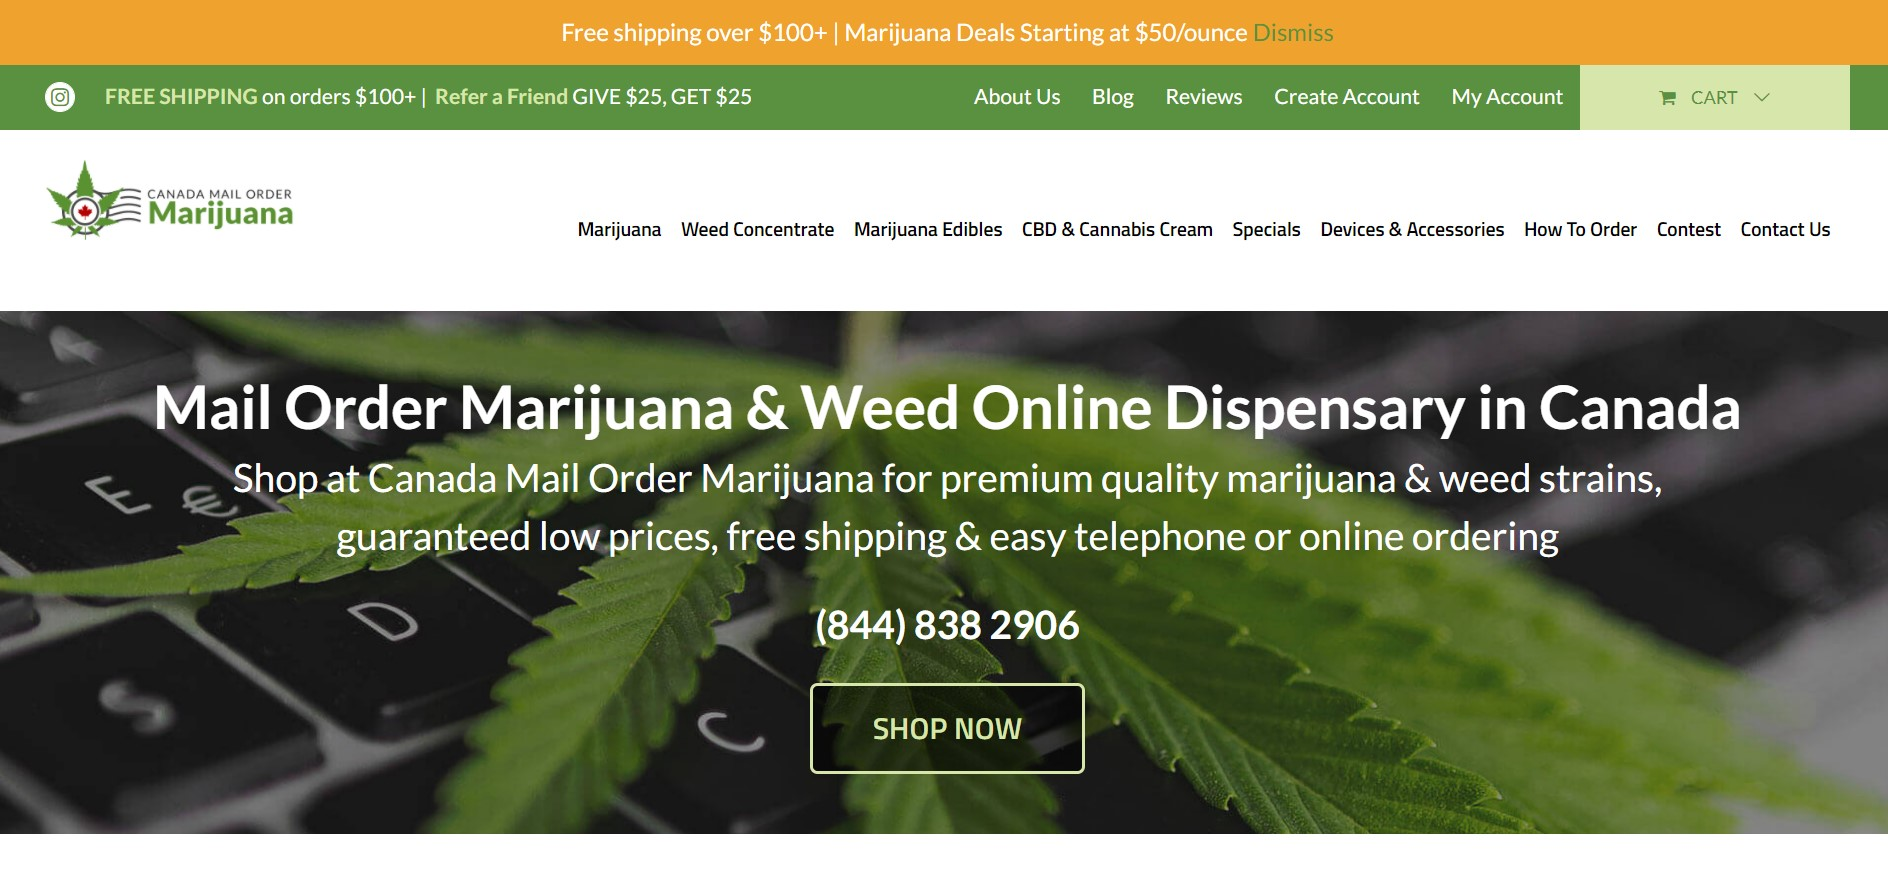Open Marijuana Edibles category
Screen dimensions: 1888x891
click(928, 230)
